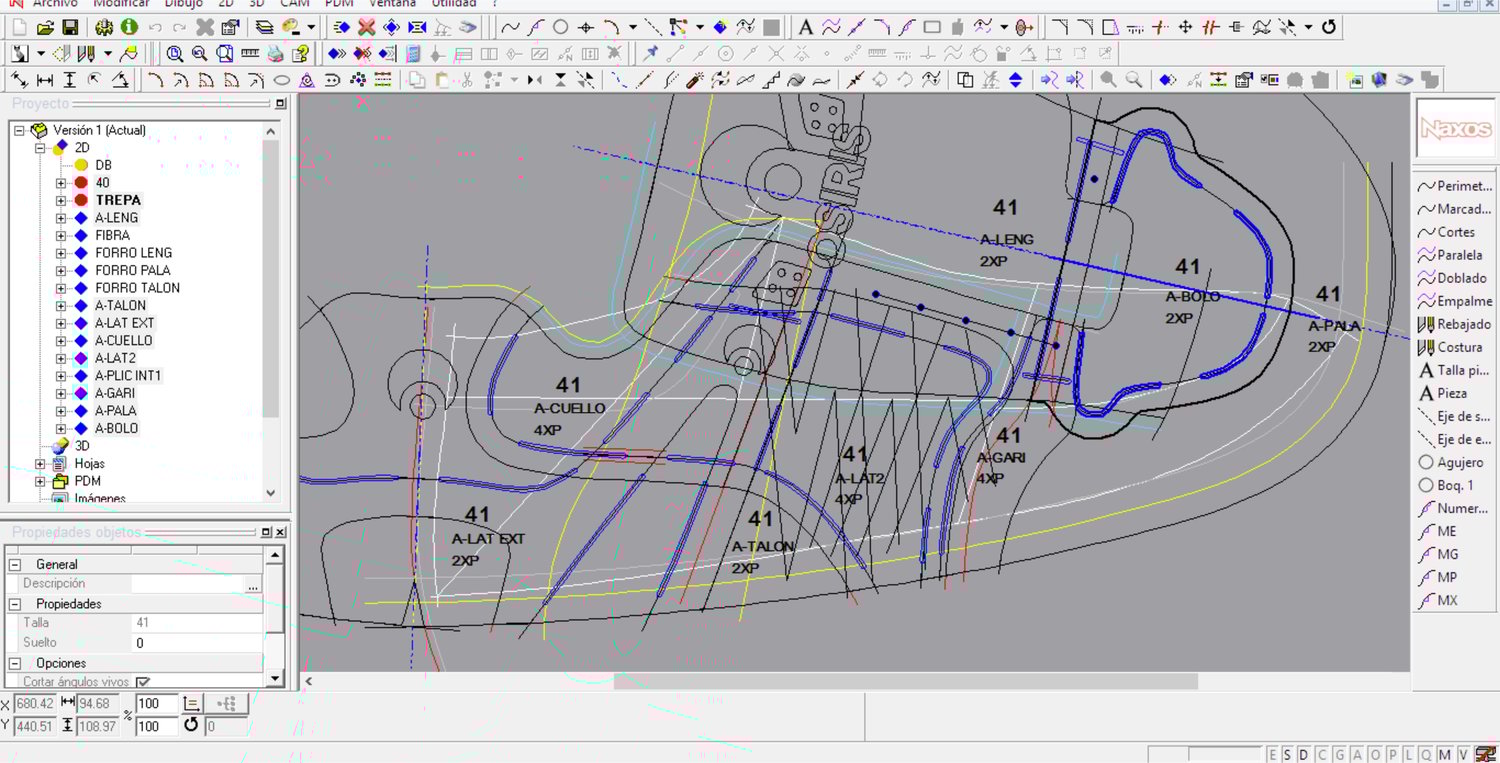Collapse the Propiedades section
The image size is (1500, 763).
[x=16, y=604]
